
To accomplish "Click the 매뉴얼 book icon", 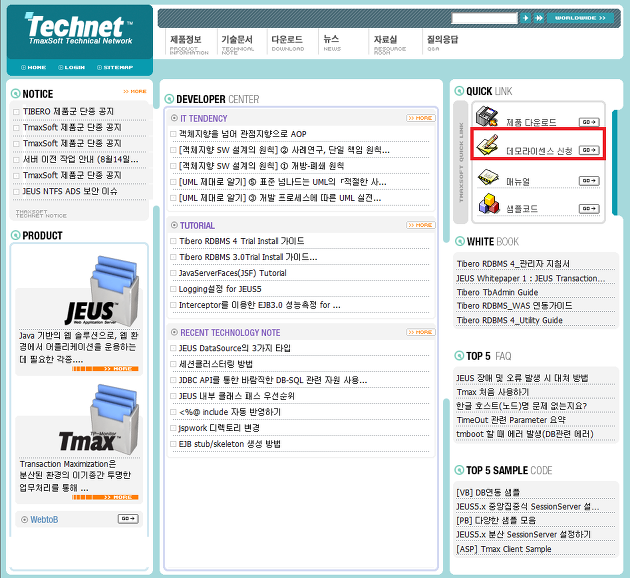I will (488, 177).
